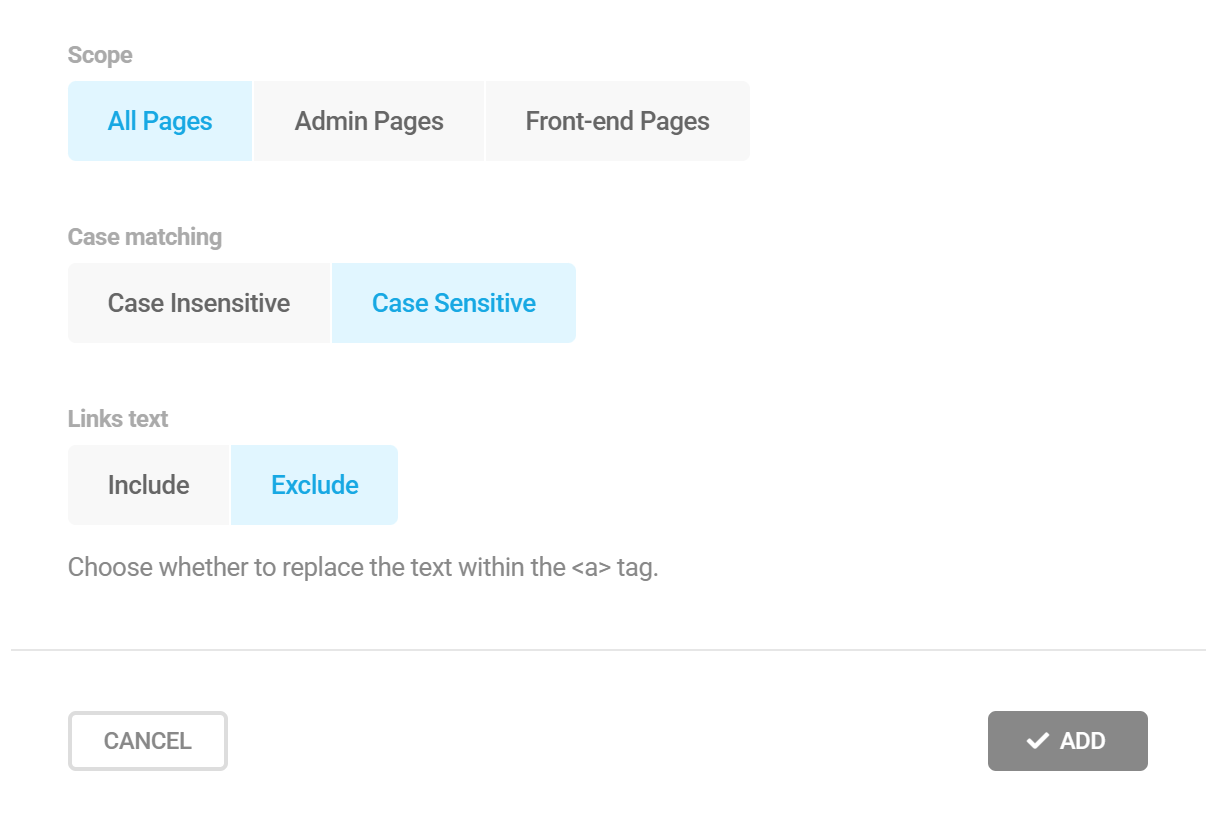
Task: Choose Front-end Pages as the scope
Action: click(616, 120)
